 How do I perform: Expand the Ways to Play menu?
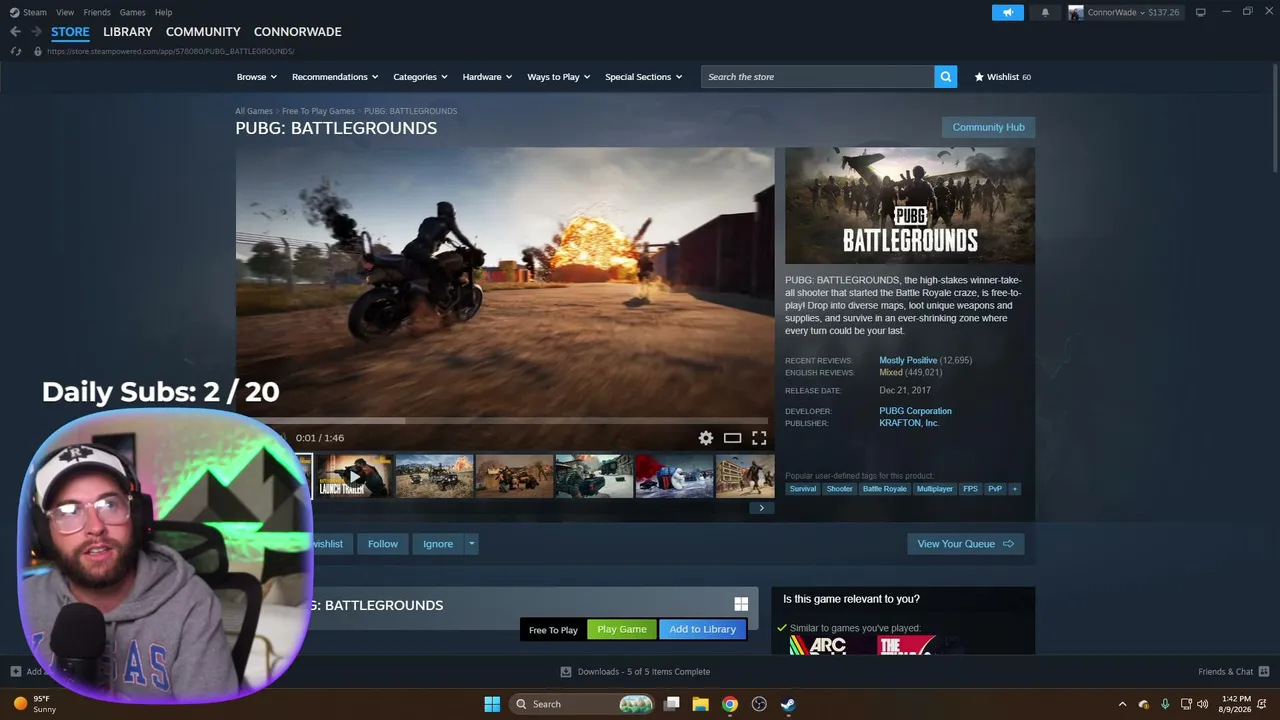tap(559, 77)
